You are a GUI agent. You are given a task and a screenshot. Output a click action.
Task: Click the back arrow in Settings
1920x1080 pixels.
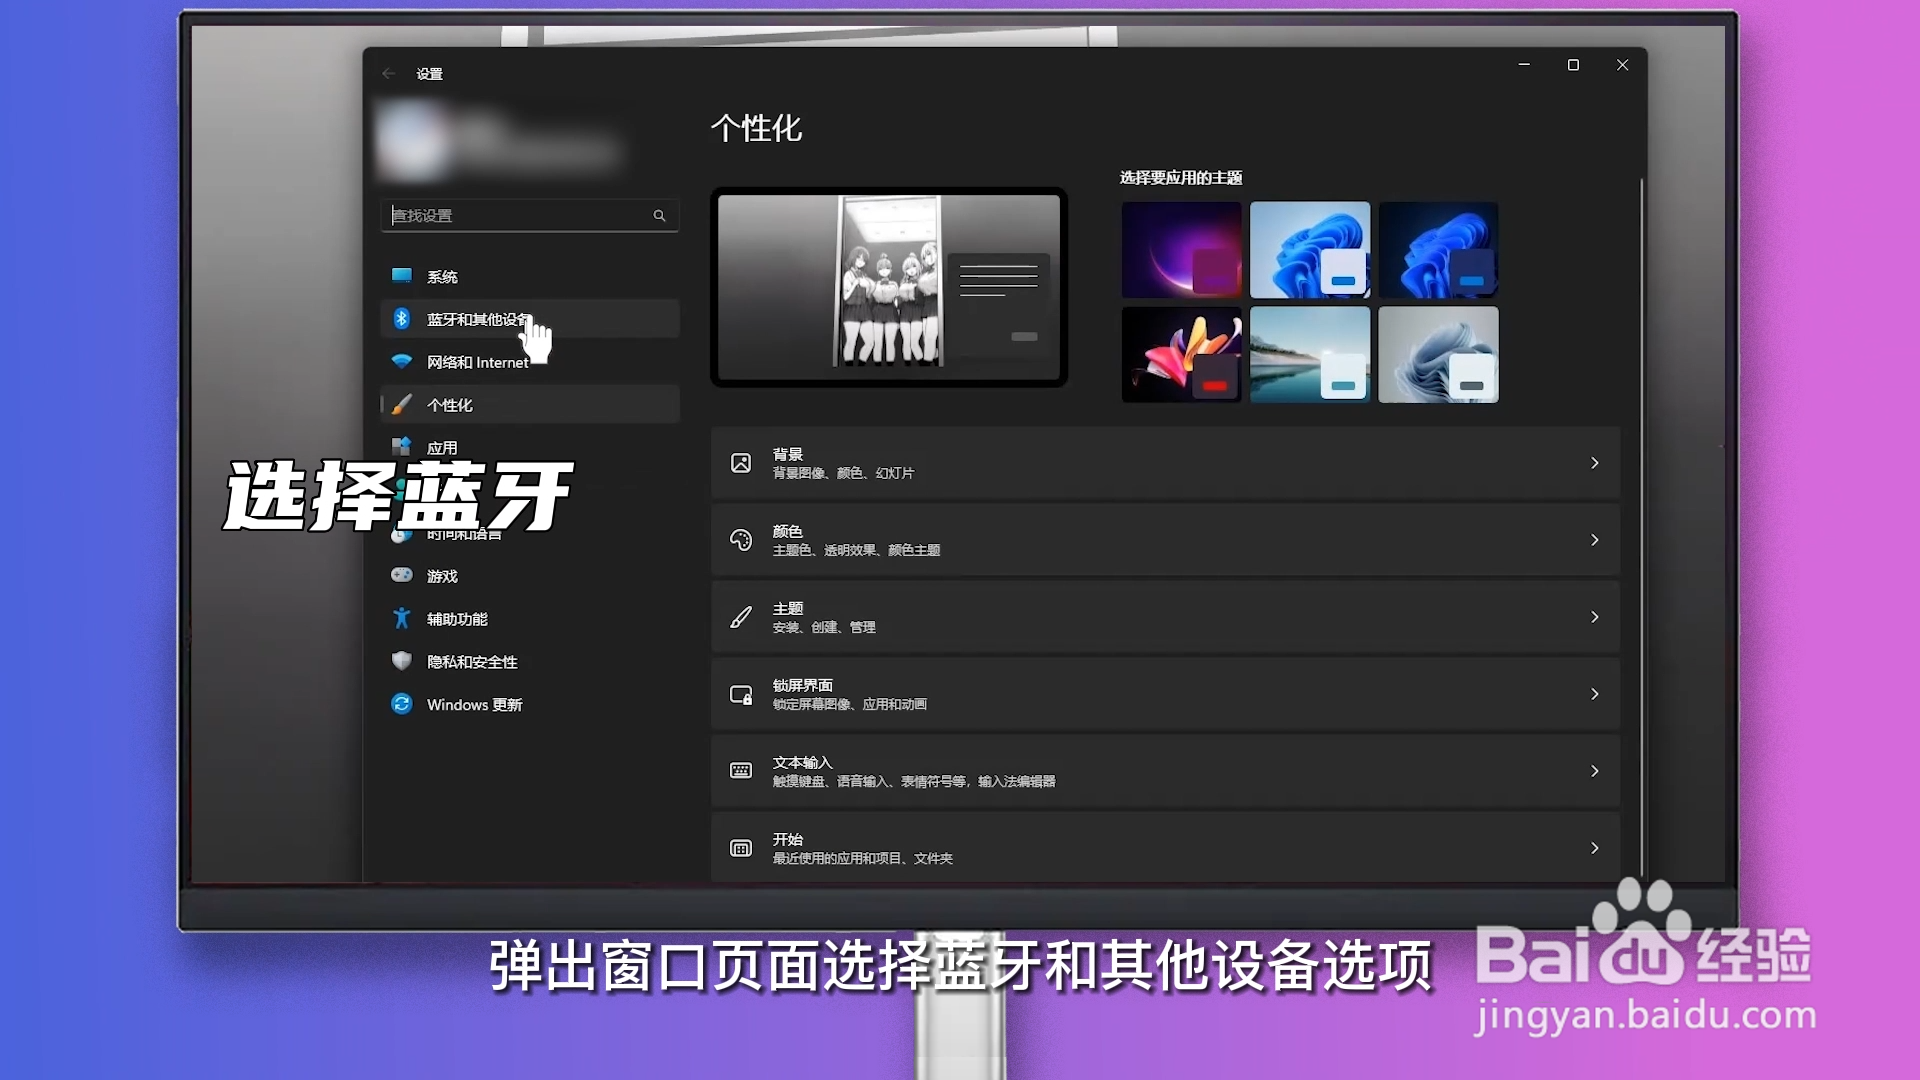click(x=389, y=73)
